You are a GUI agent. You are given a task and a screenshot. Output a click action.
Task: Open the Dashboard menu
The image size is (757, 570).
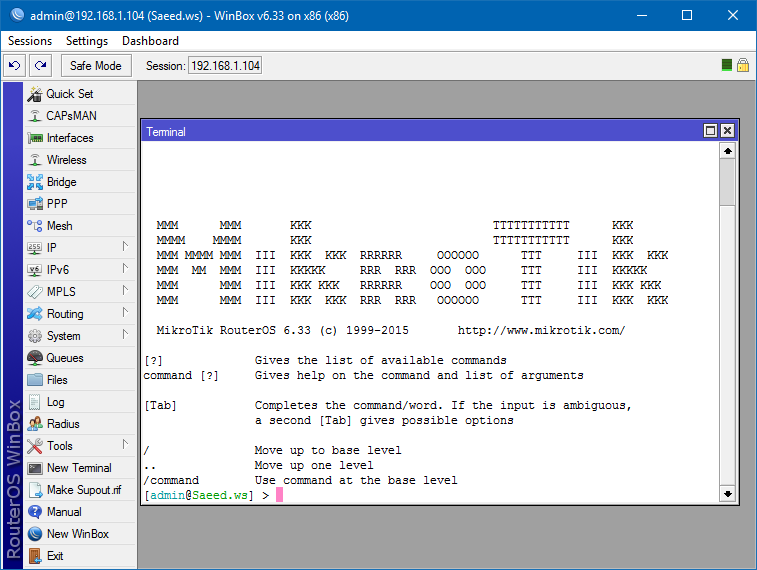tap(150, 41)
